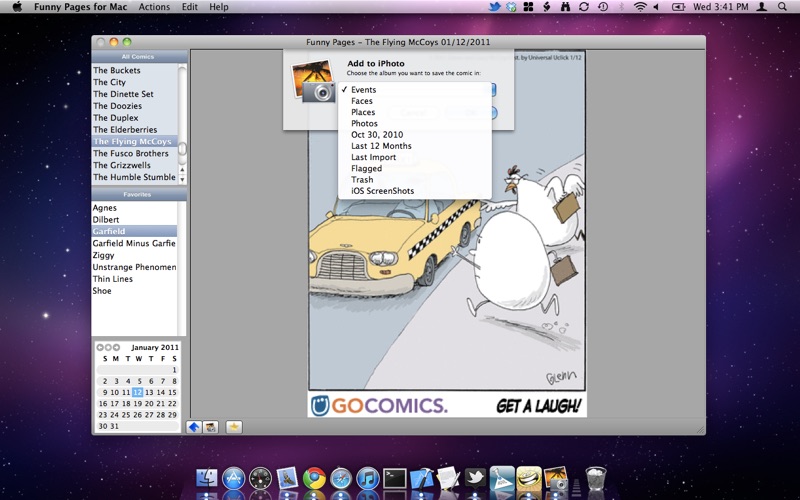The width and height of the screenshot is (800, 500).
Task: Choose Events in album popup
Action: [415, 90]
